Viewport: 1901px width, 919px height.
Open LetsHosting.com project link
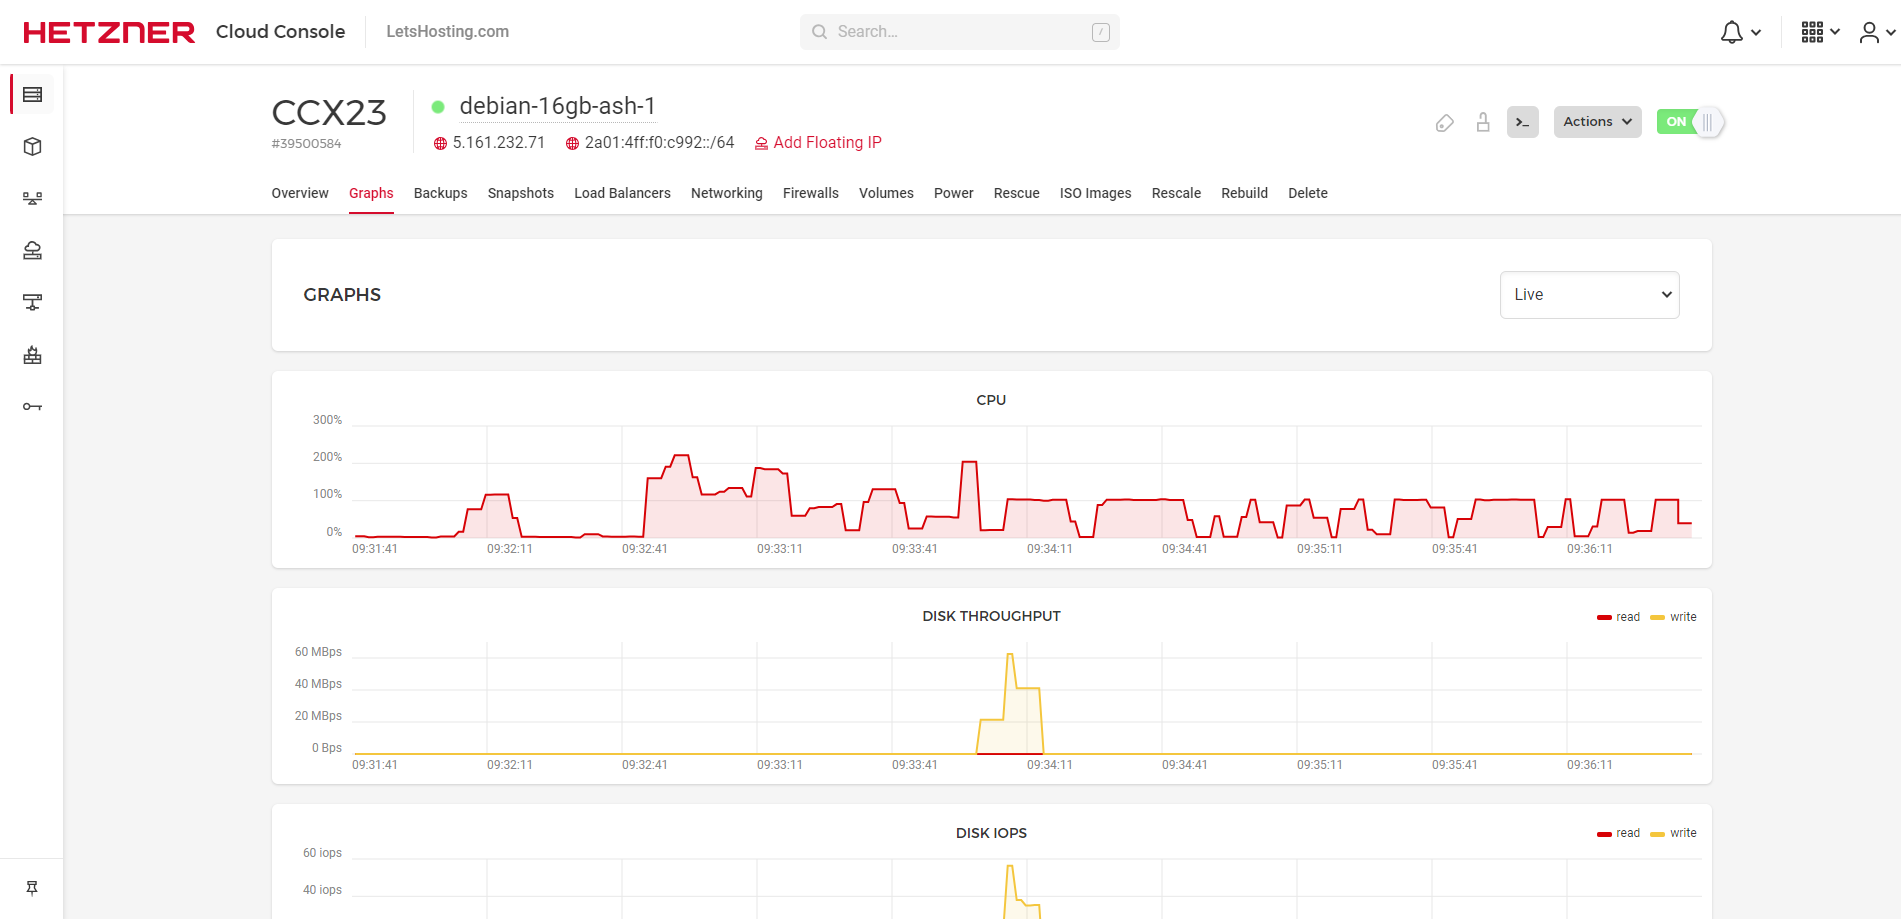tap(447, 32)
